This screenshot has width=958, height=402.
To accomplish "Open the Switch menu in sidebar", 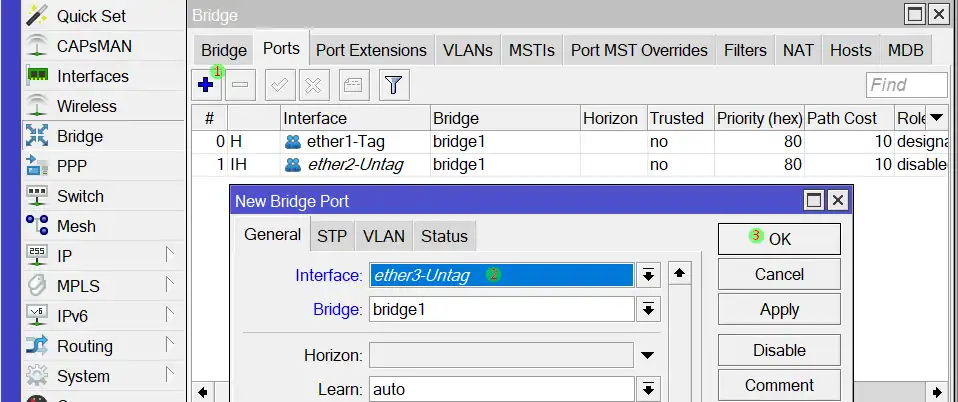I will [80, 196].
